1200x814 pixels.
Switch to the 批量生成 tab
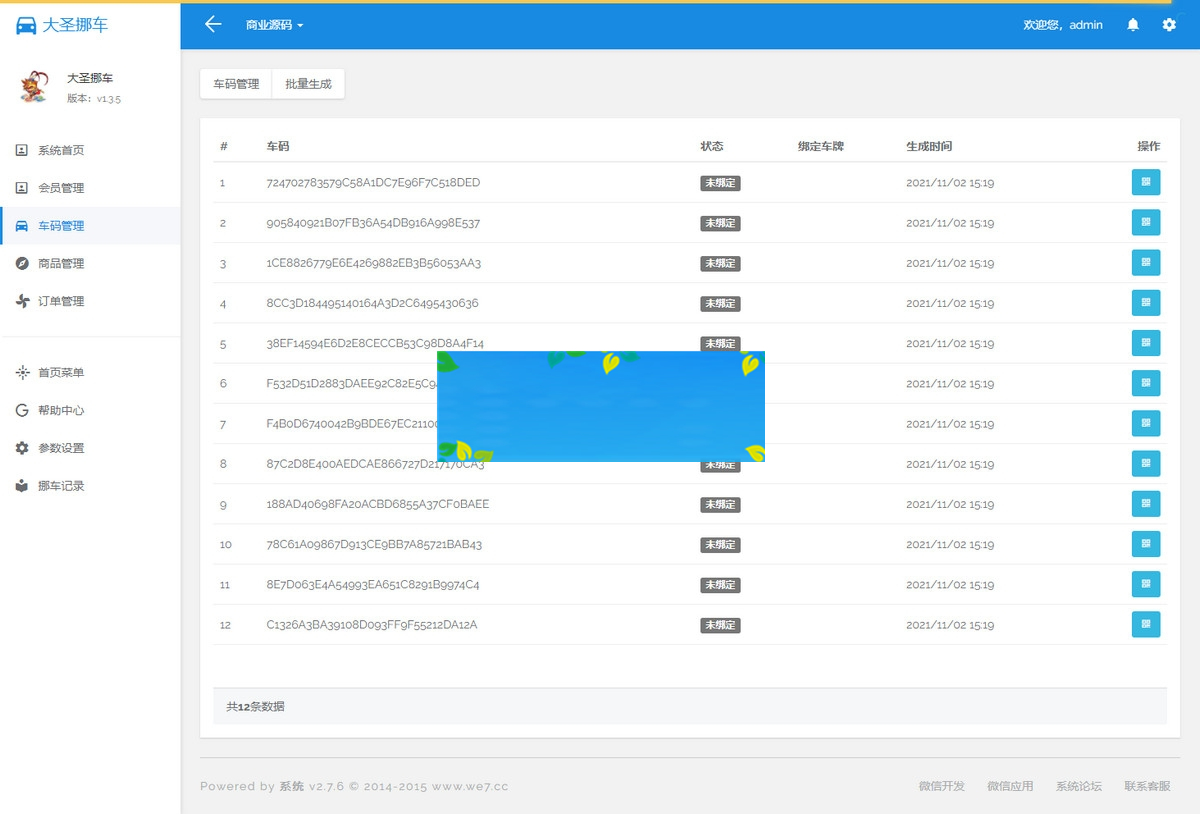308,85
